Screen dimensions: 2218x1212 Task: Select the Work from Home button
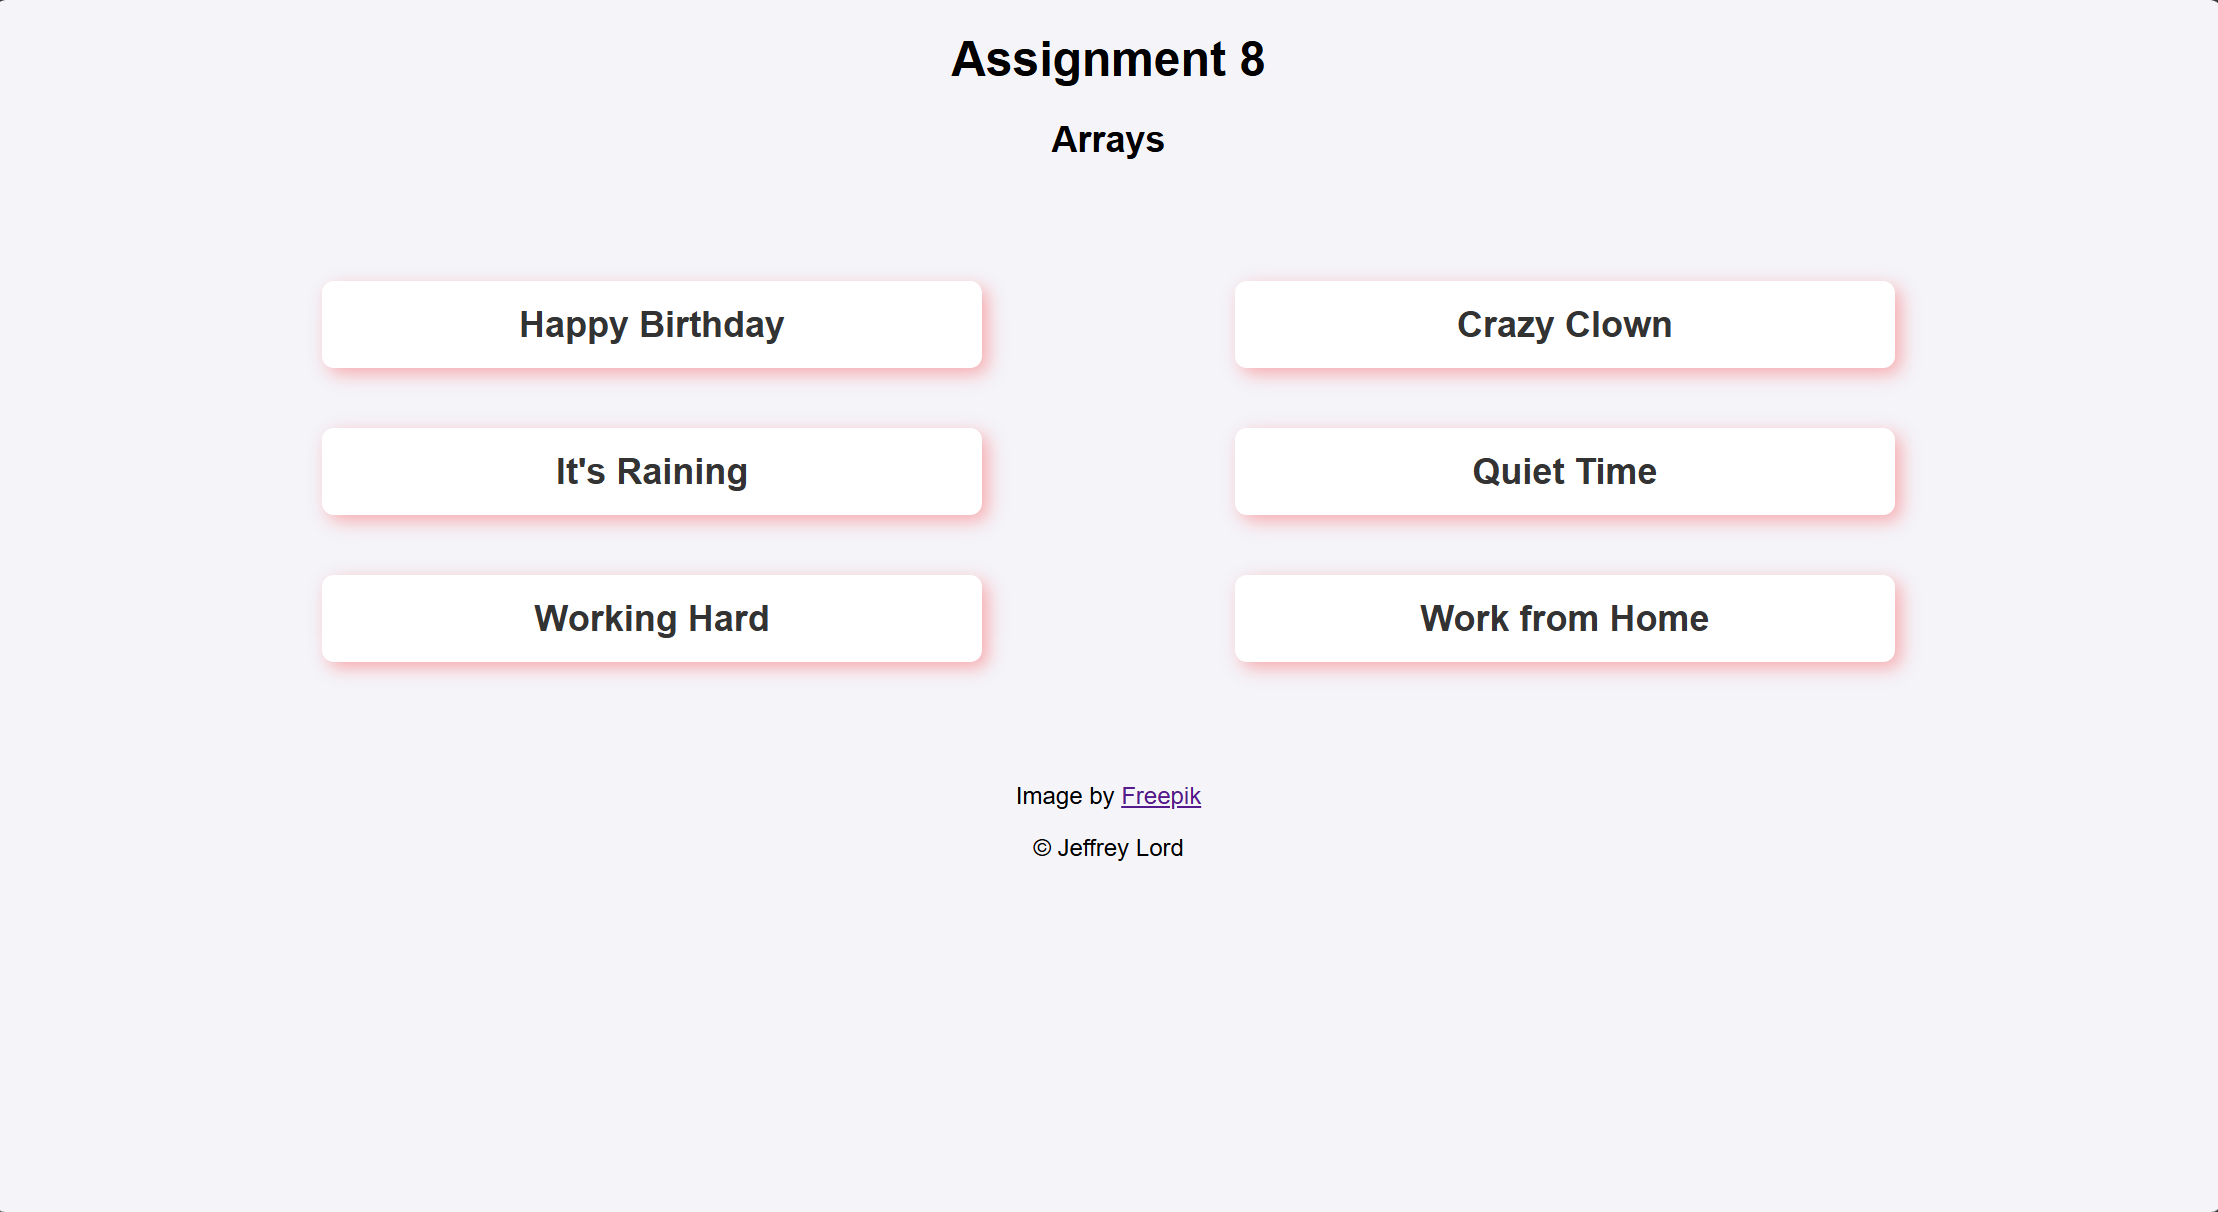point(1564,618)
